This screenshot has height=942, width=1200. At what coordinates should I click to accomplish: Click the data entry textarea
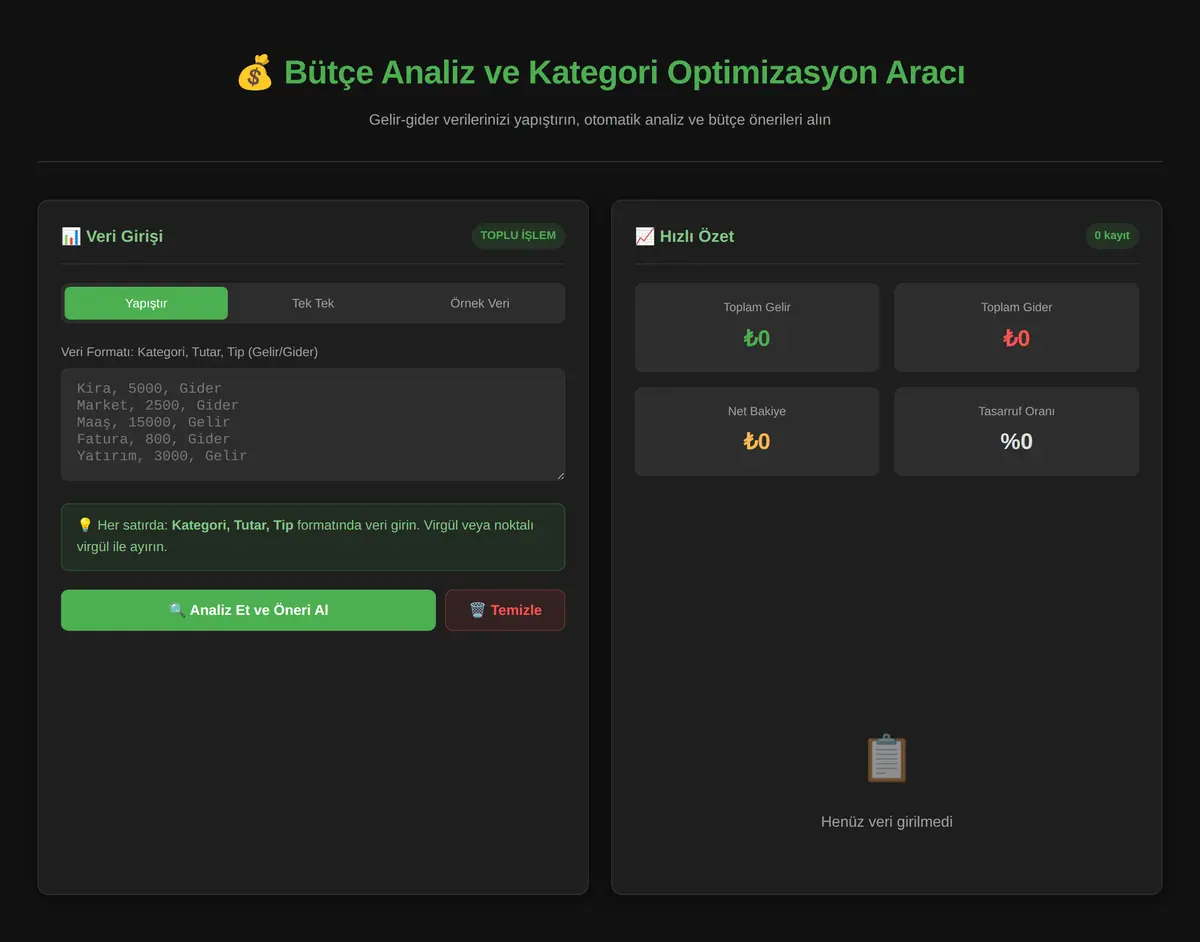click(313, 424)
